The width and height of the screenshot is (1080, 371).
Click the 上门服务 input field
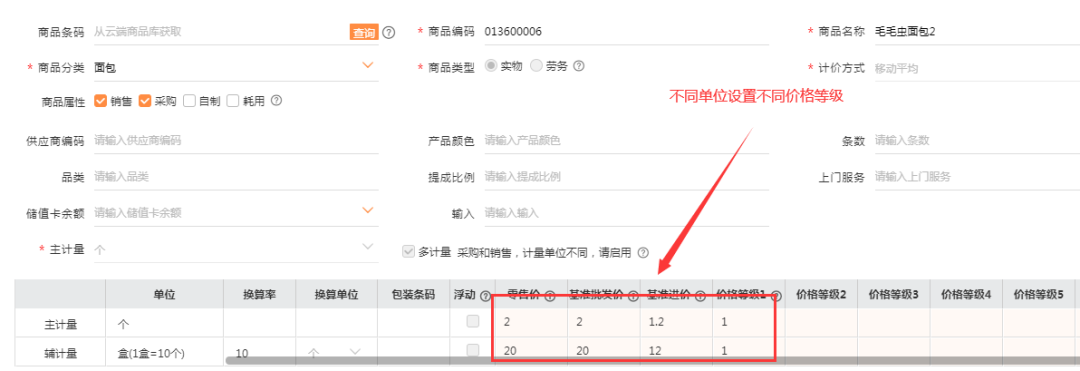[x=977, y=177]
